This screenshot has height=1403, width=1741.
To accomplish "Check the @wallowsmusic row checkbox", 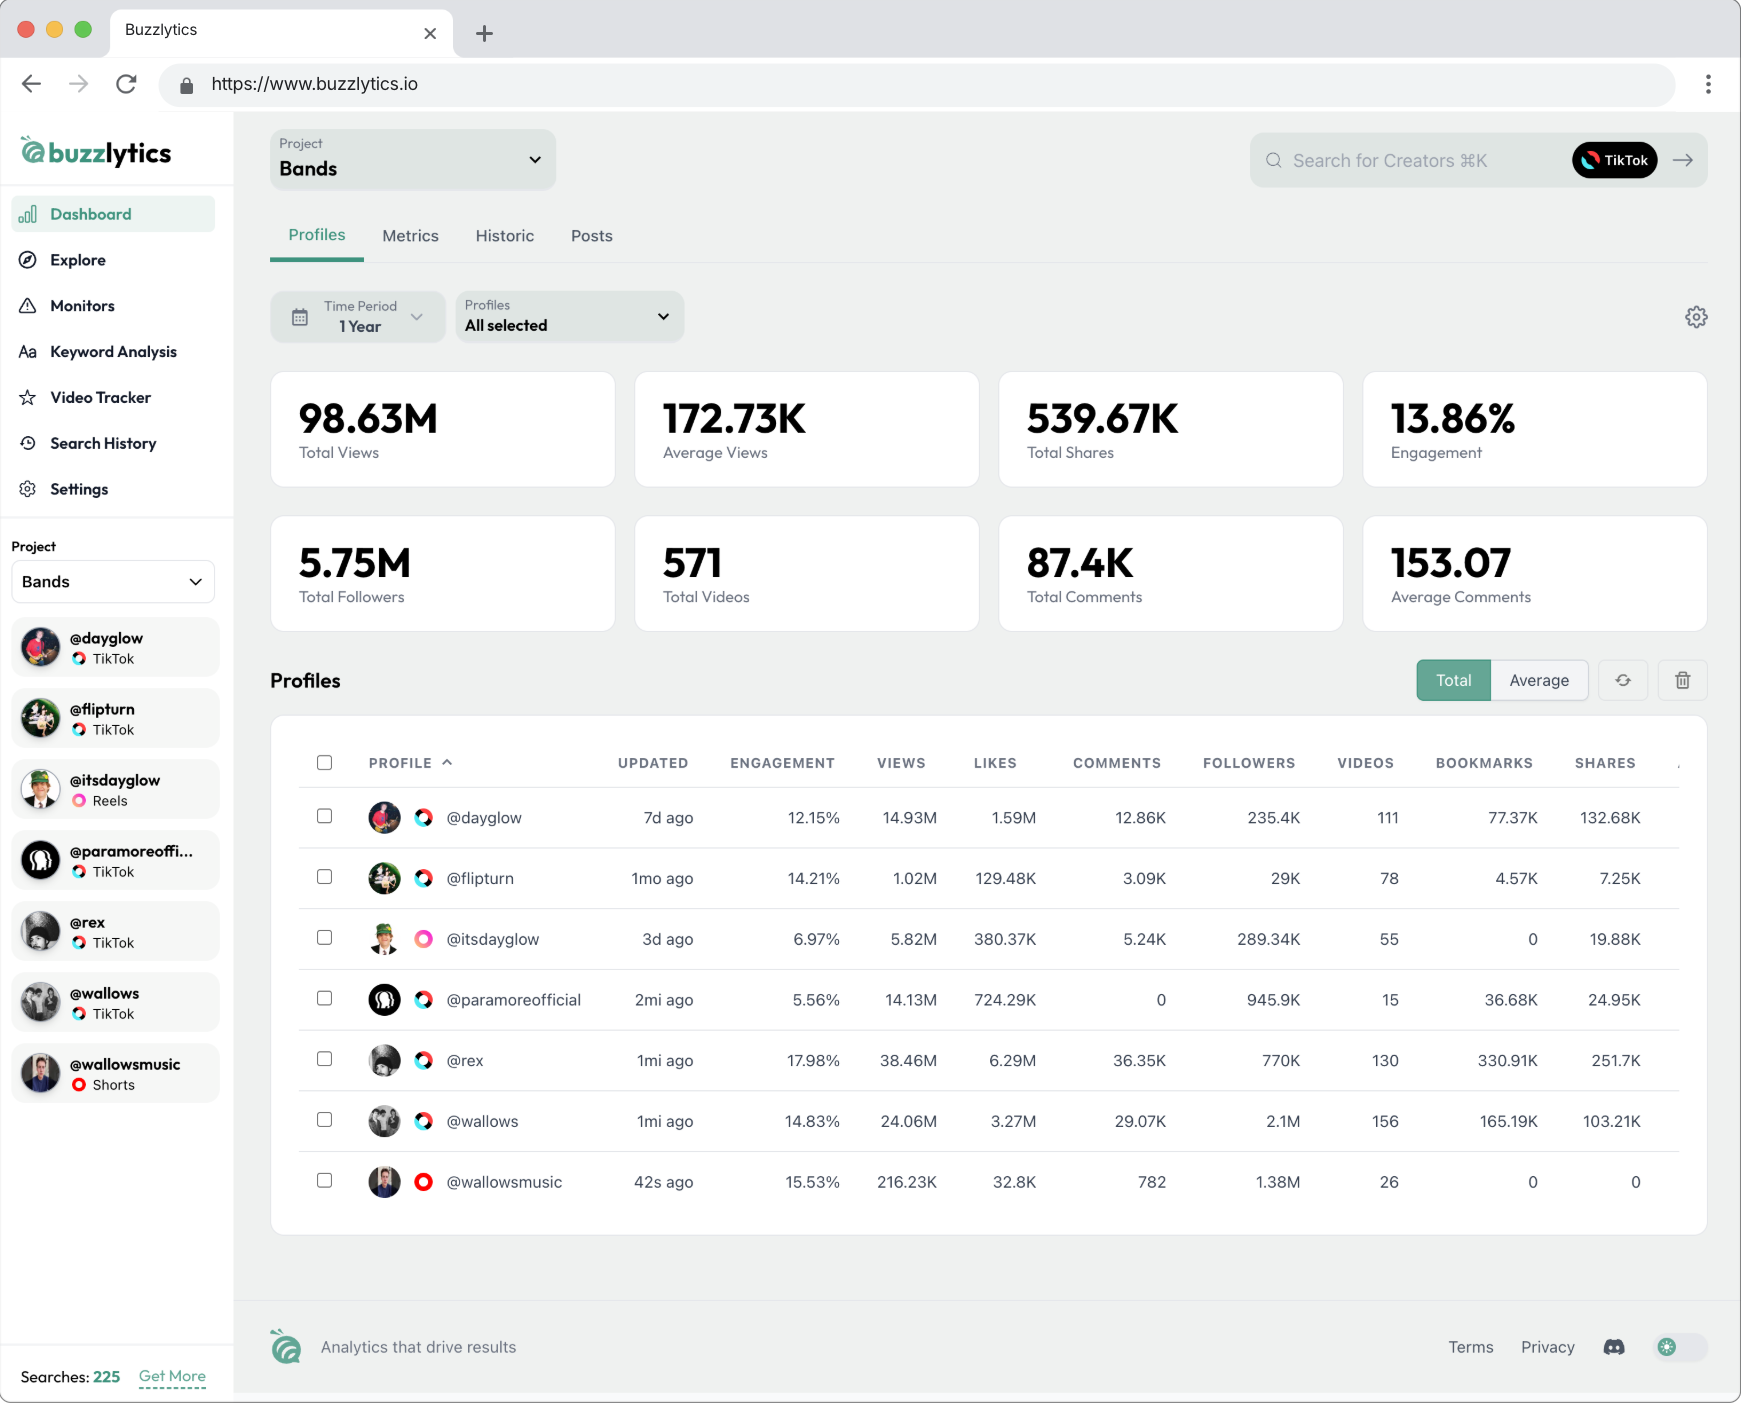I will pos(325,1181).
